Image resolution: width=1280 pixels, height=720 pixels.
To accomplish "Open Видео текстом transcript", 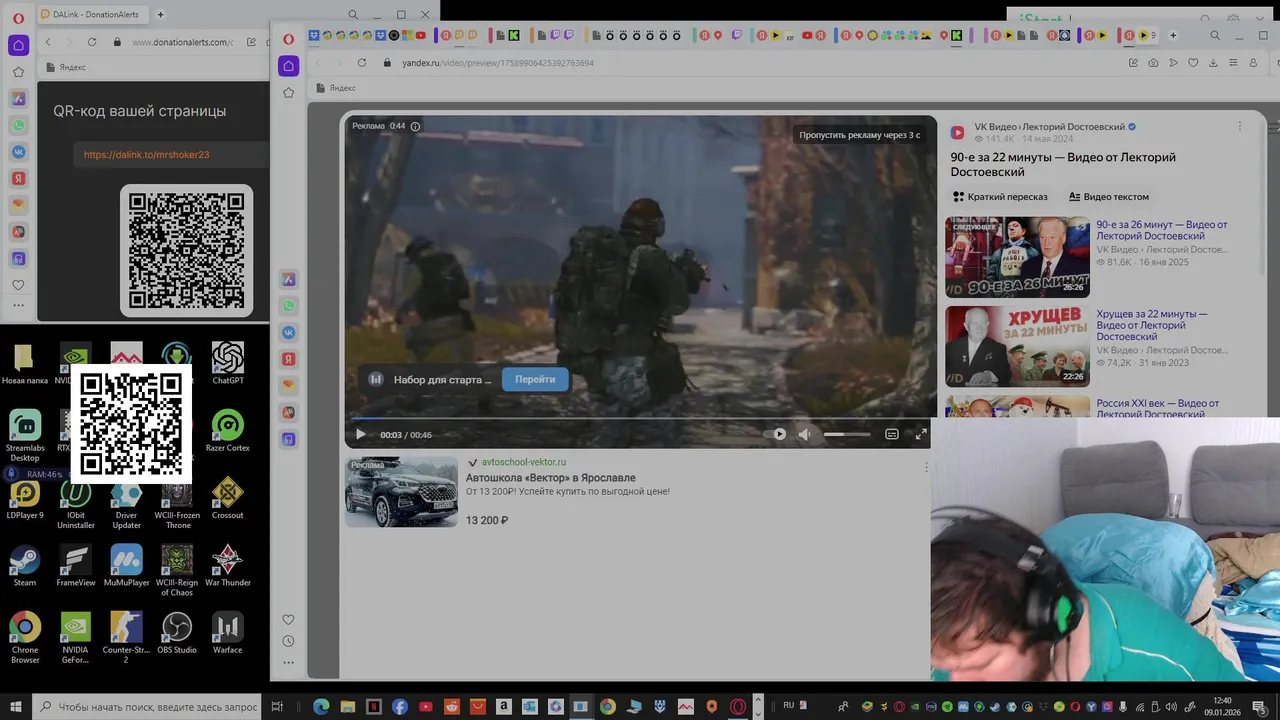I will tap(1109, 197).
